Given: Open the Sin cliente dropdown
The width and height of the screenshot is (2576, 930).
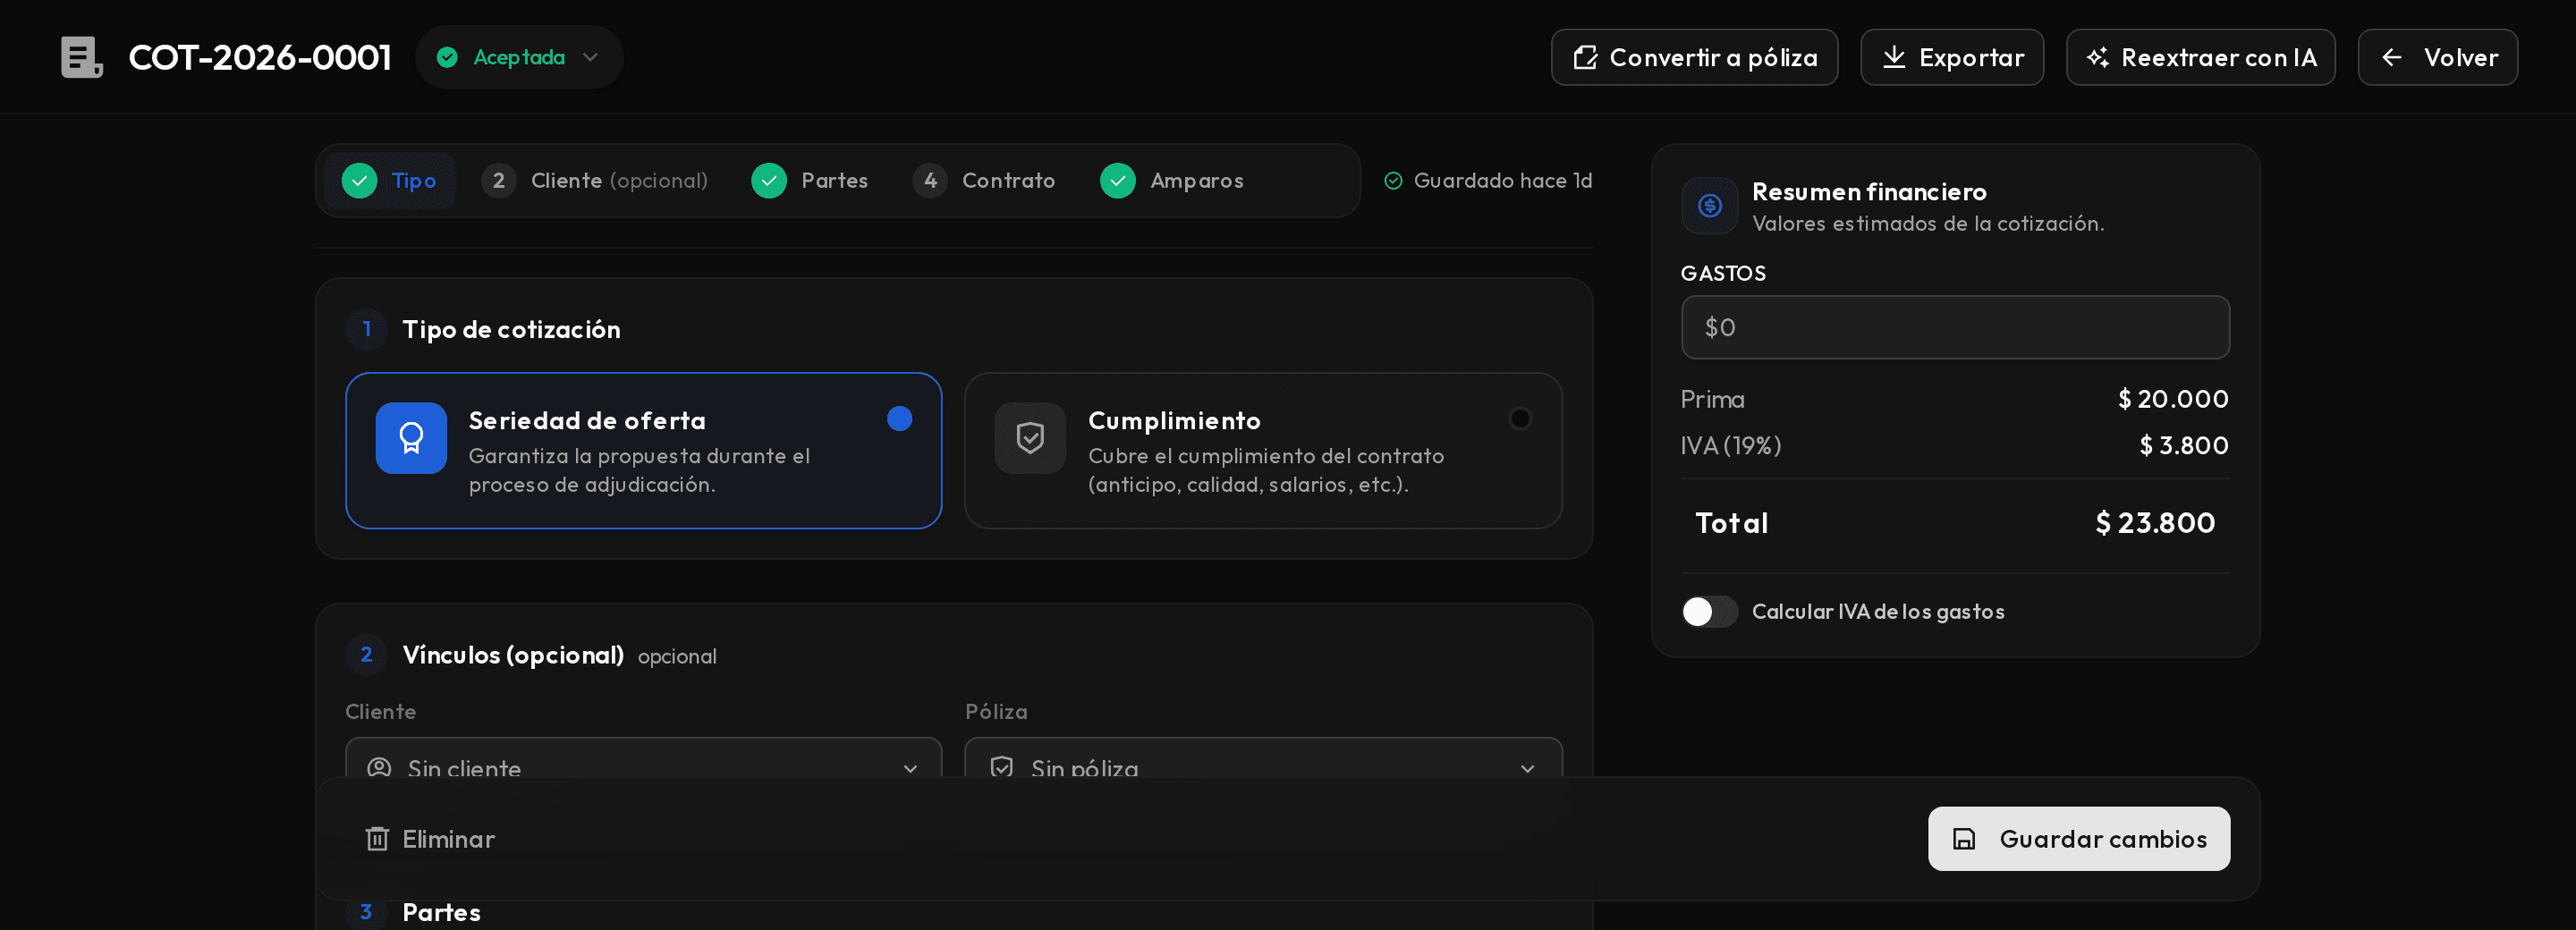Looking at the screenshot, I should [644, 760].
